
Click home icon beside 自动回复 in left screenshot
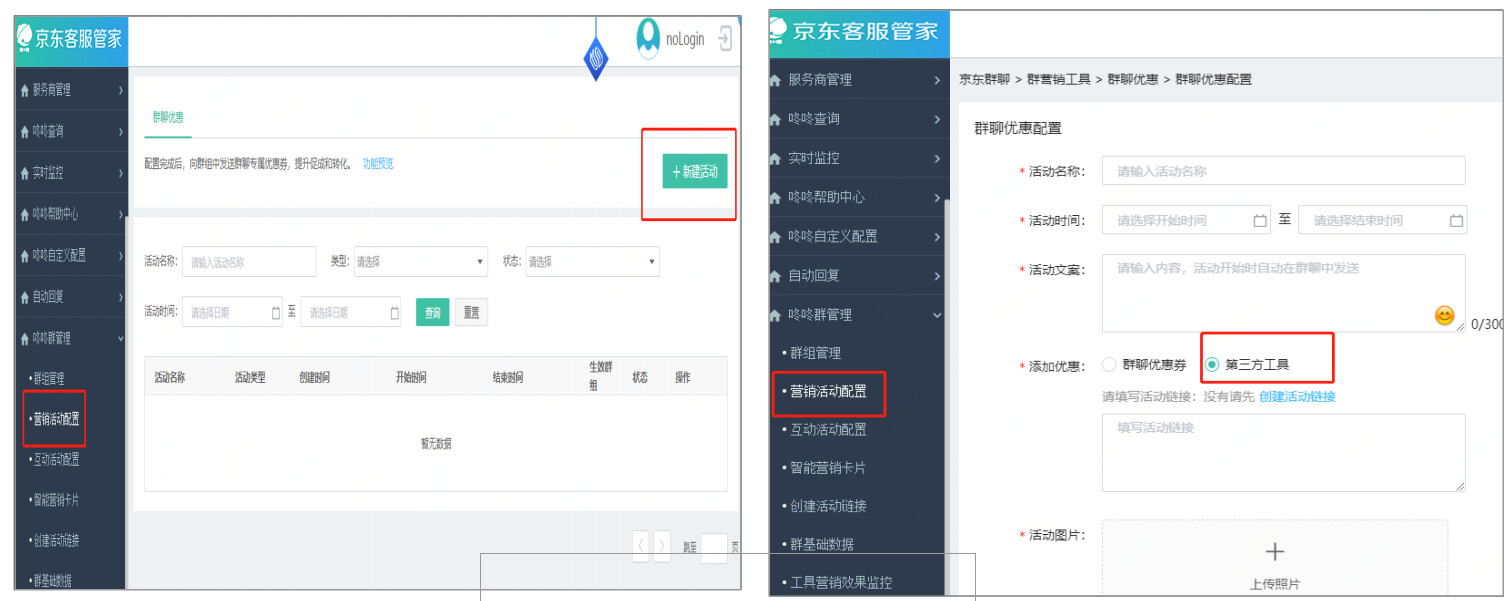coord(24,297)
